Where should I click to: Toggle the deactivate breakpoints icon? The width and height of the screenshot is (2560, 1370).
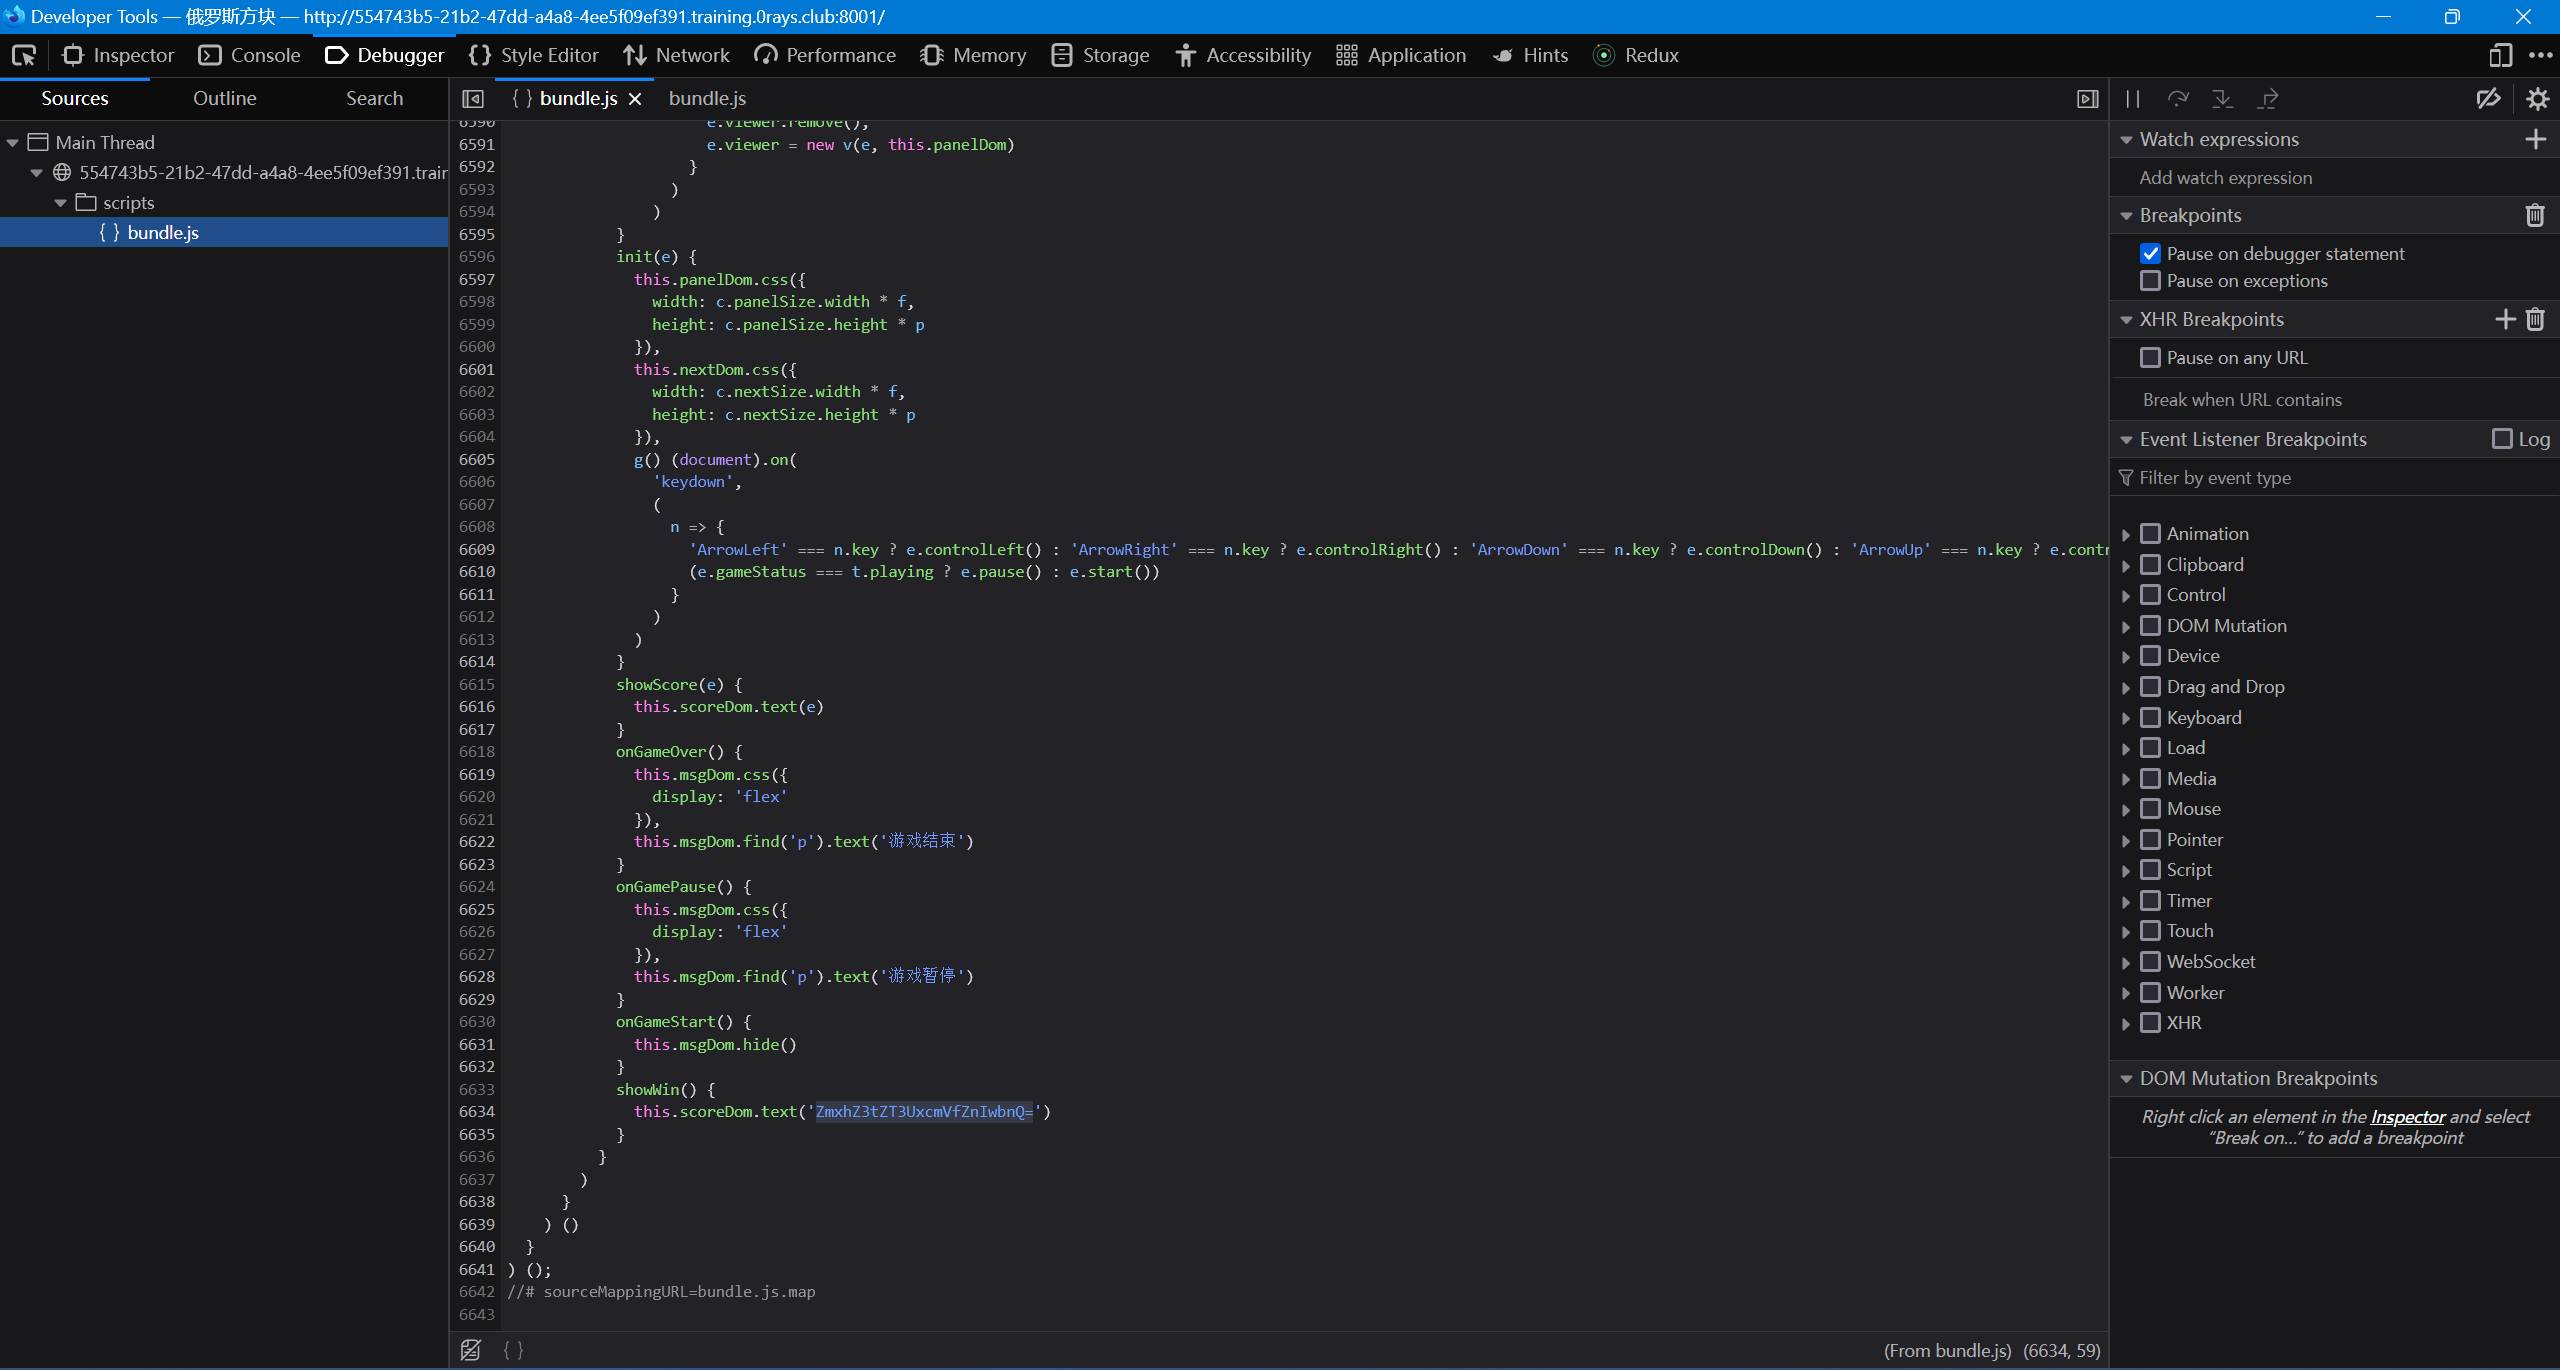point(2488,98)
